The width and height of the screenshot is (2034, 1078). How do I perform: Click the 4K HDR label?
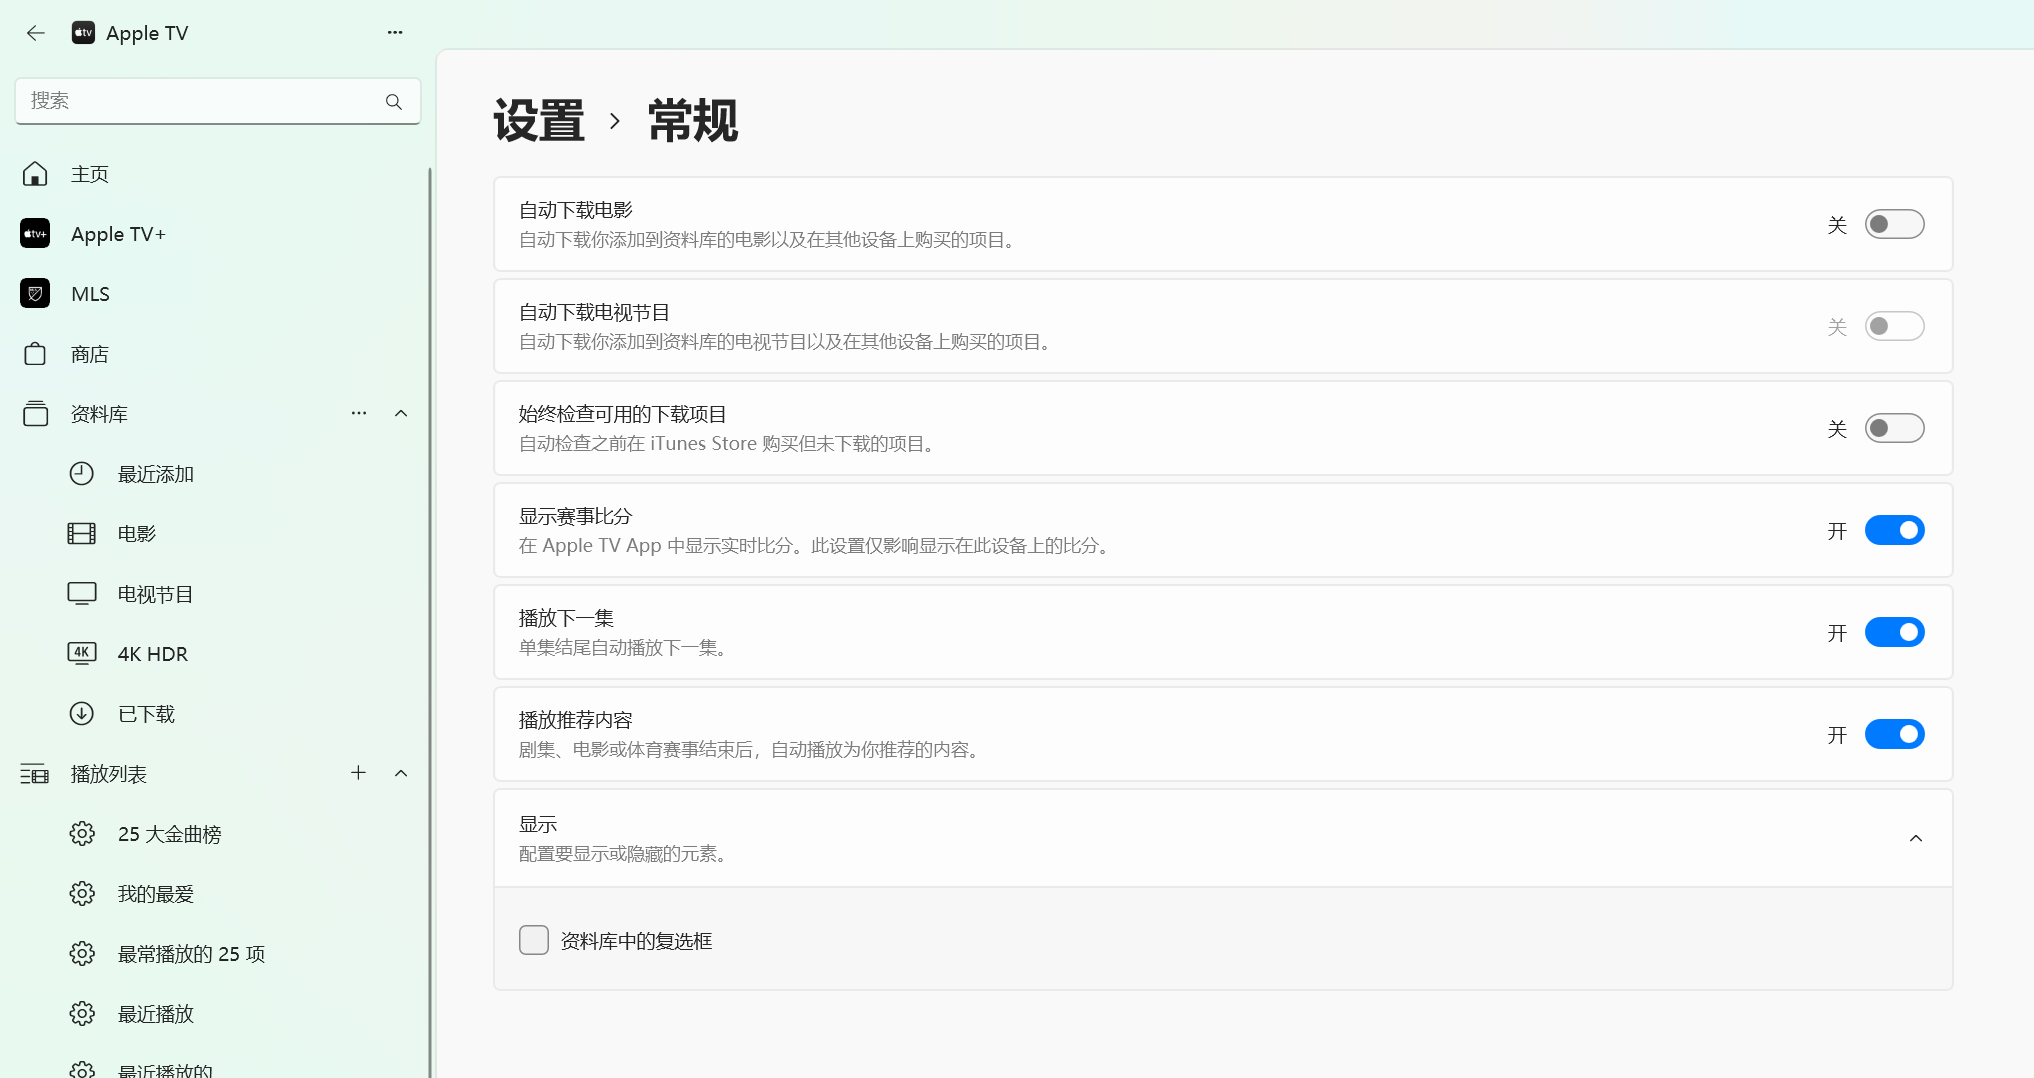coord(153,654)
